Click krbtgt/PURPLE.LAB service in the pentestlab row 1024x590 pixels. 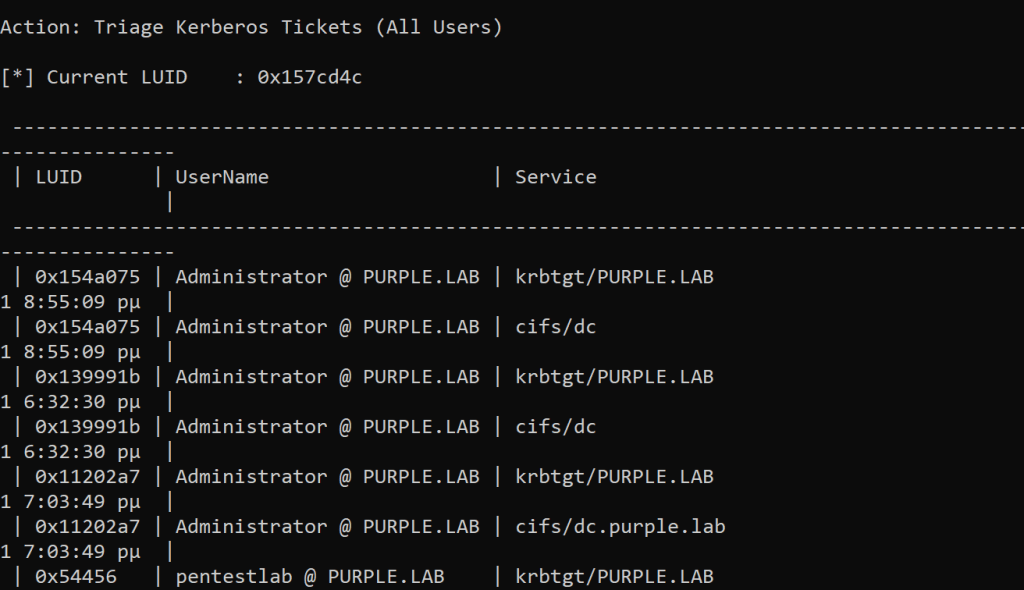point(614,577)
